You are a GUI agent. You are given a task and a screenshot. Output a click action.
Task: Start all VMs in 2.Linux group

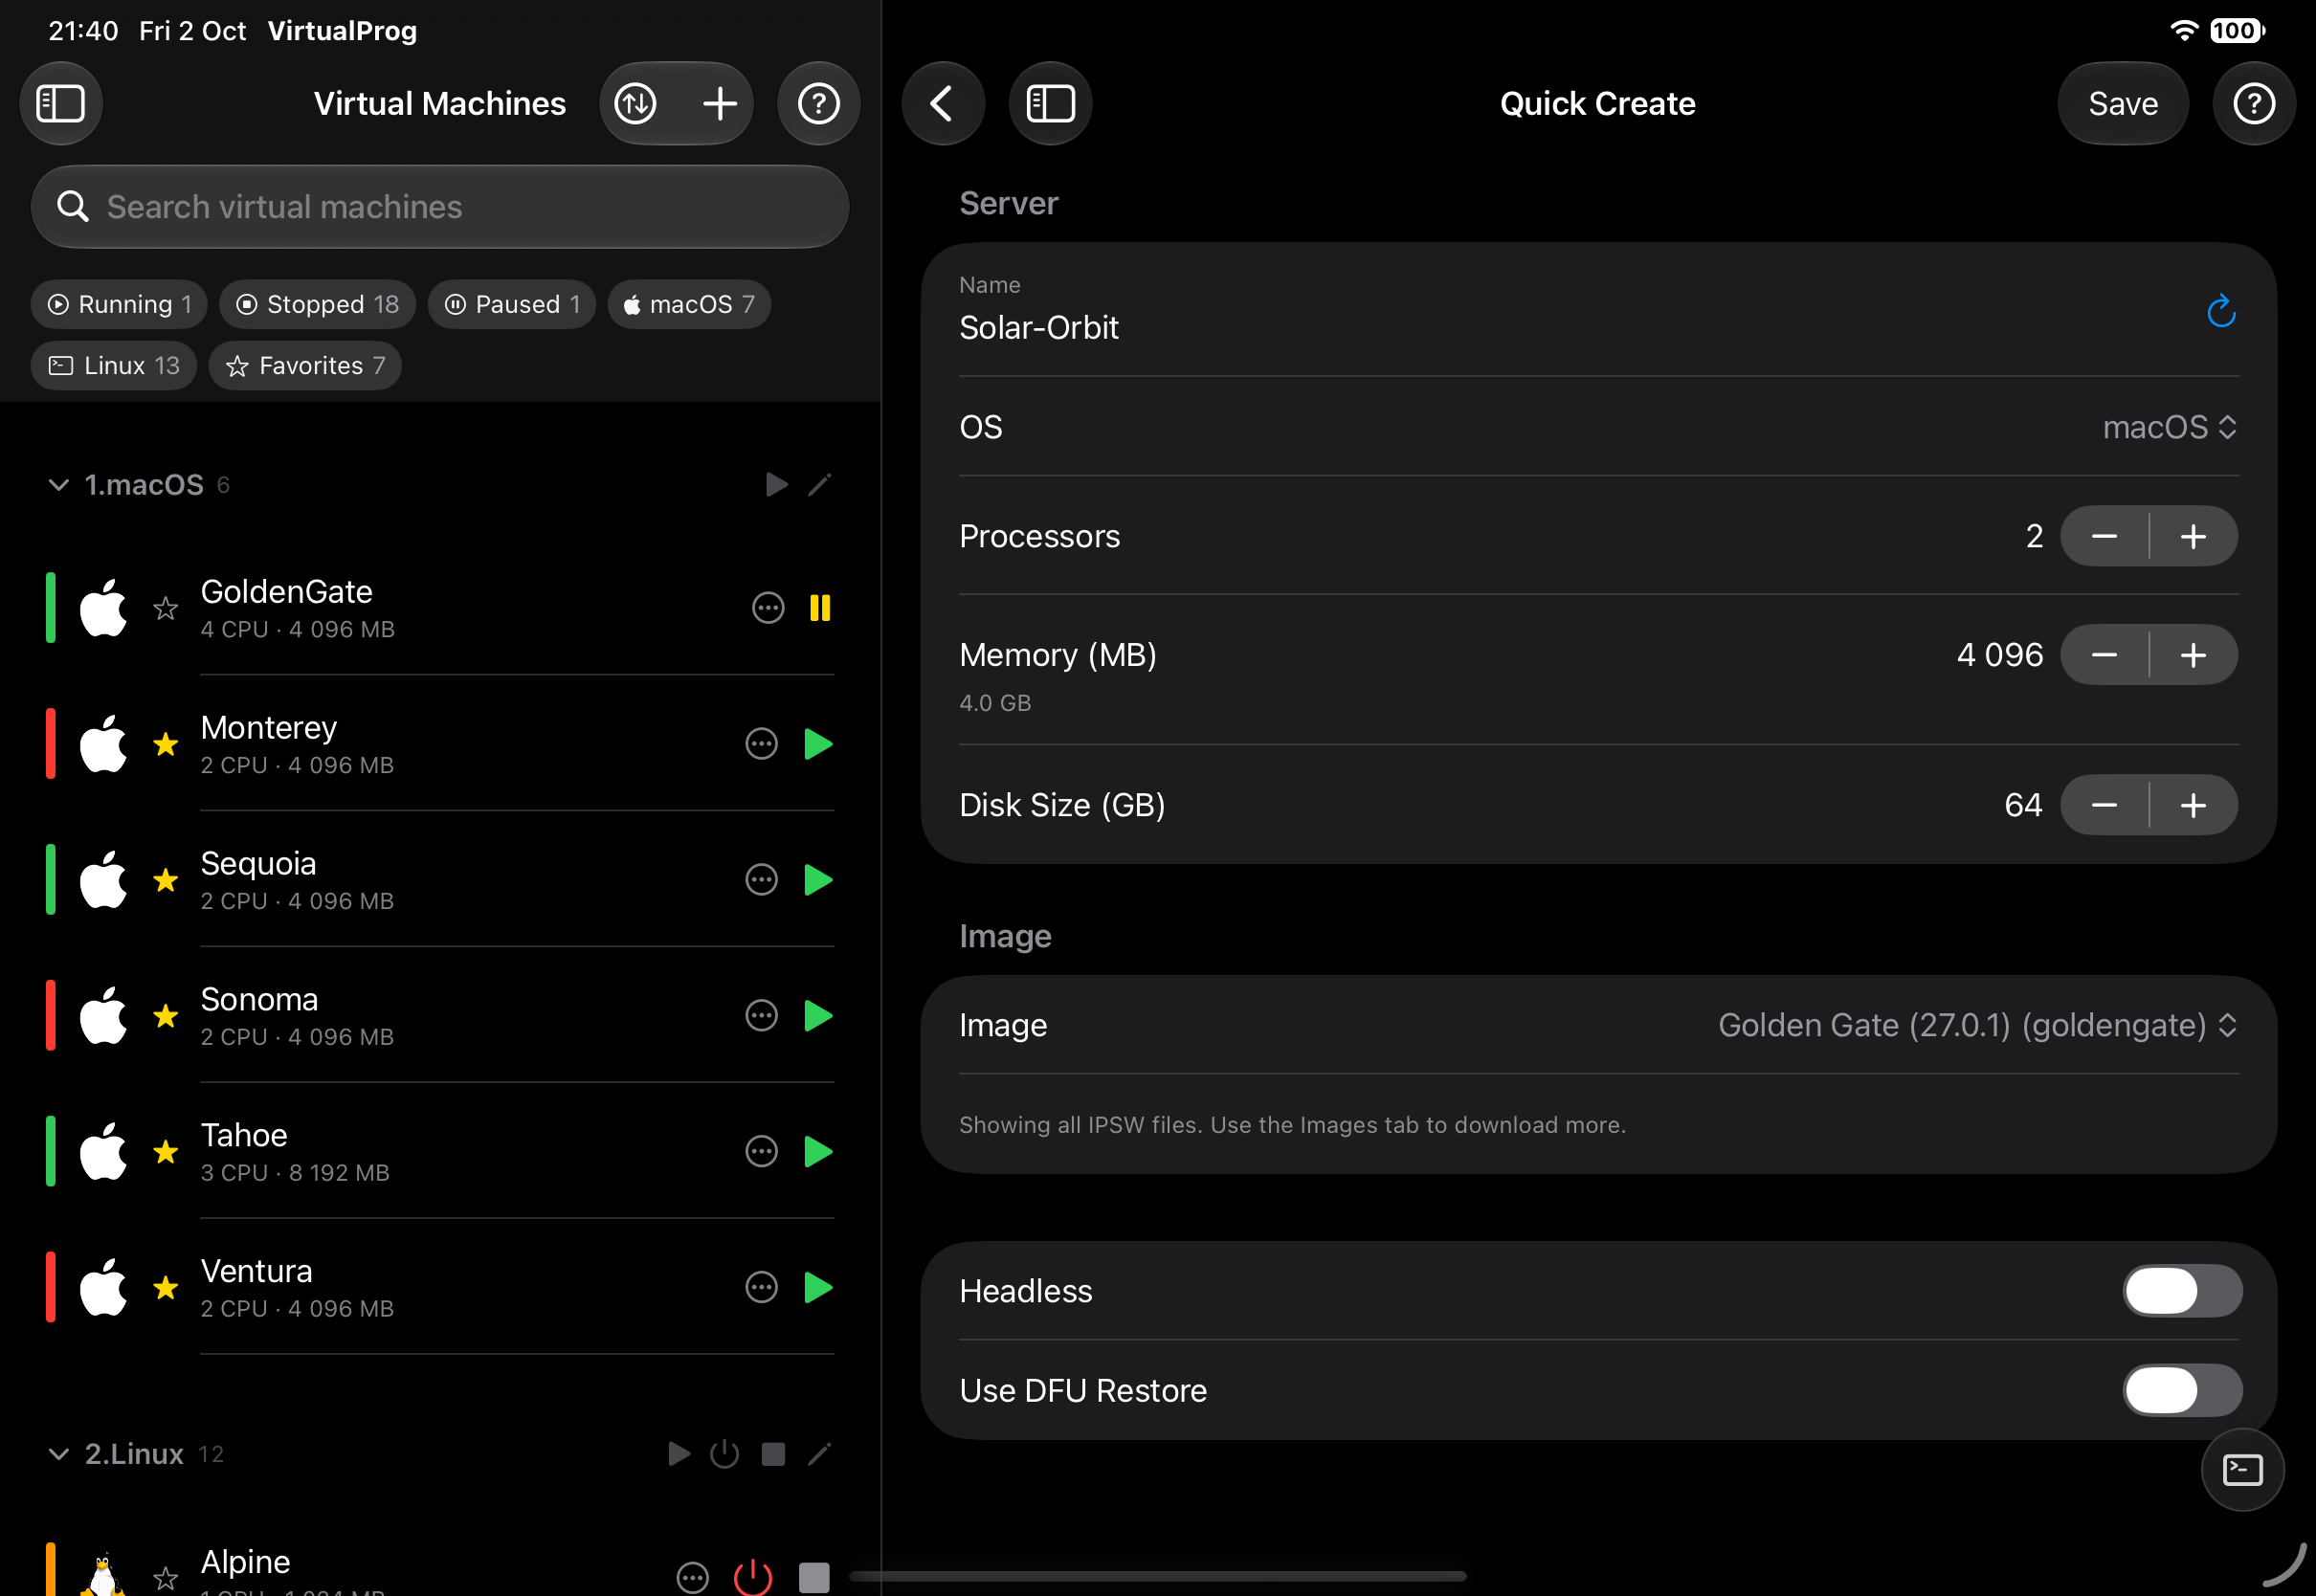pos(678,1453)
